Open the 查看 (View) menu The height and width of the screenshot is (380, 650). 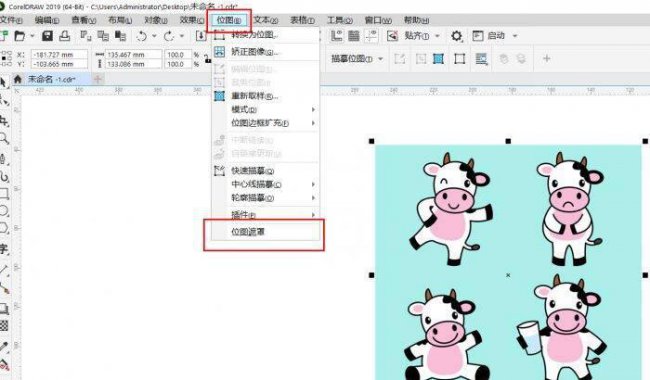click(x=83, y=20)
